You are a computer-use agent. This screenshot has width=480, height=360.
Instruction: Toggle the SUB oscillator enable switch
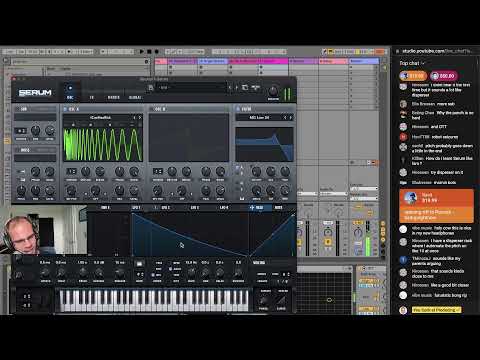pos(17,109)
